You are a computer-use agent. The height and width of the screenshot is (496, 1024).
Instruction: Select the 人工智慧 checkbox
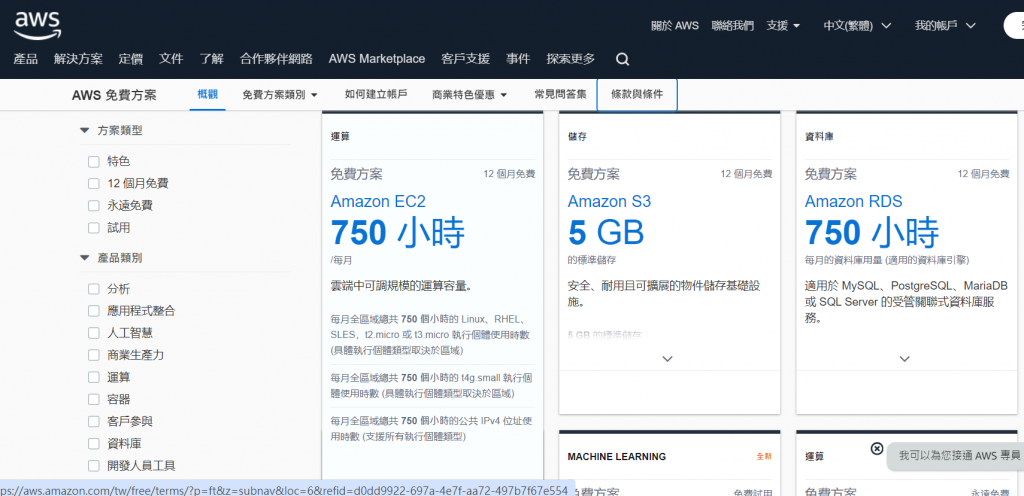click(x=94, y=333)
